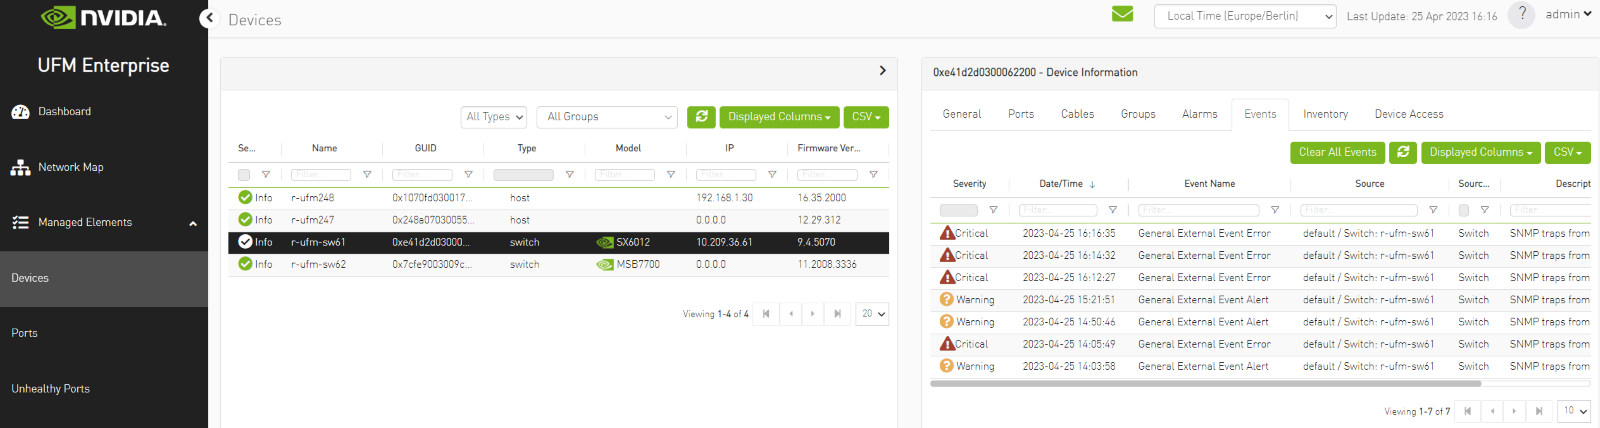The image size is (1600, 428).
Task: Refresh the events table
Action: [1403, 152]
